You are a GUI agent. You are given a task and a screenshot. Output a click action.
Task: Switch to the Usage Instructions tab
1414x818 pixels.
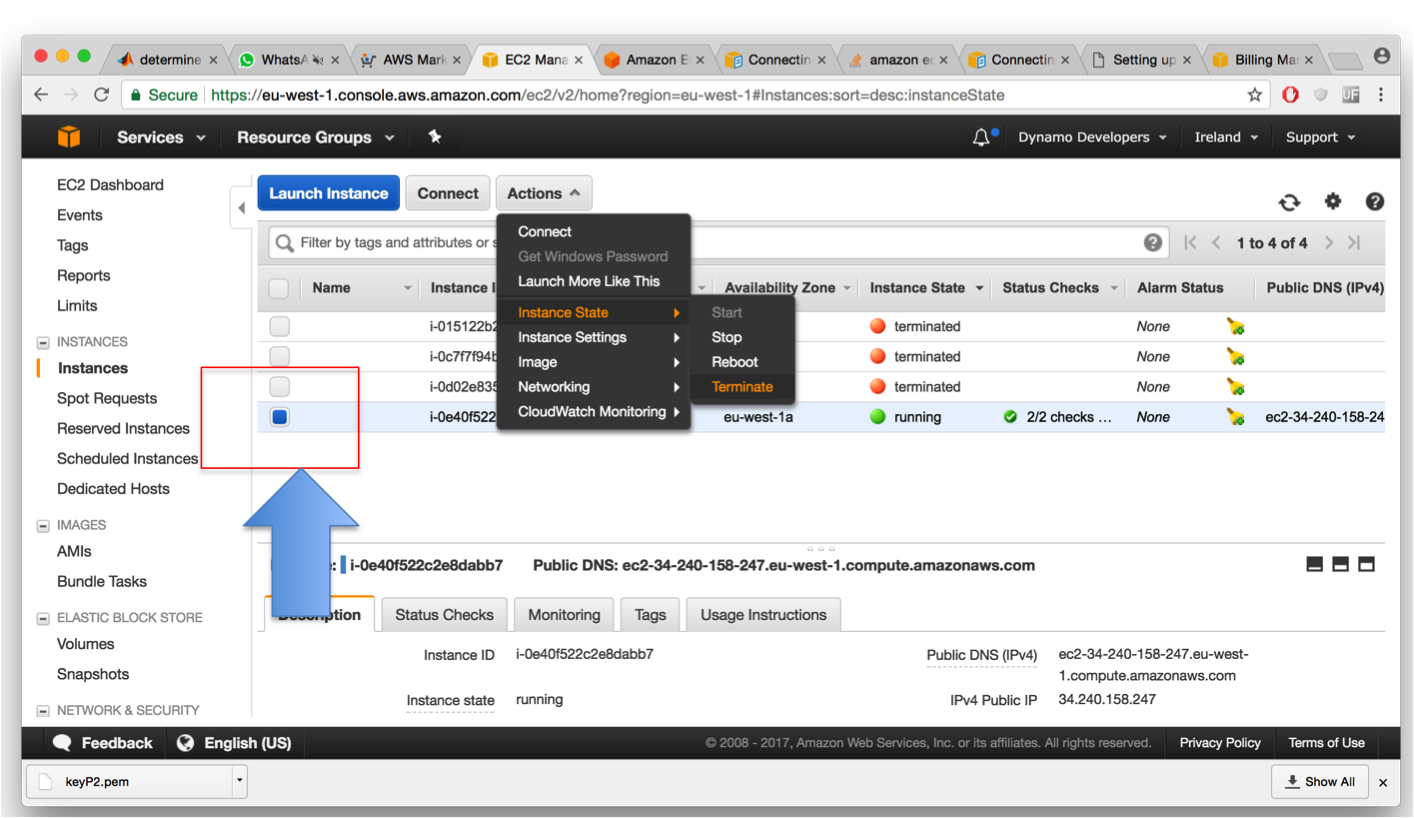(763, 615)
